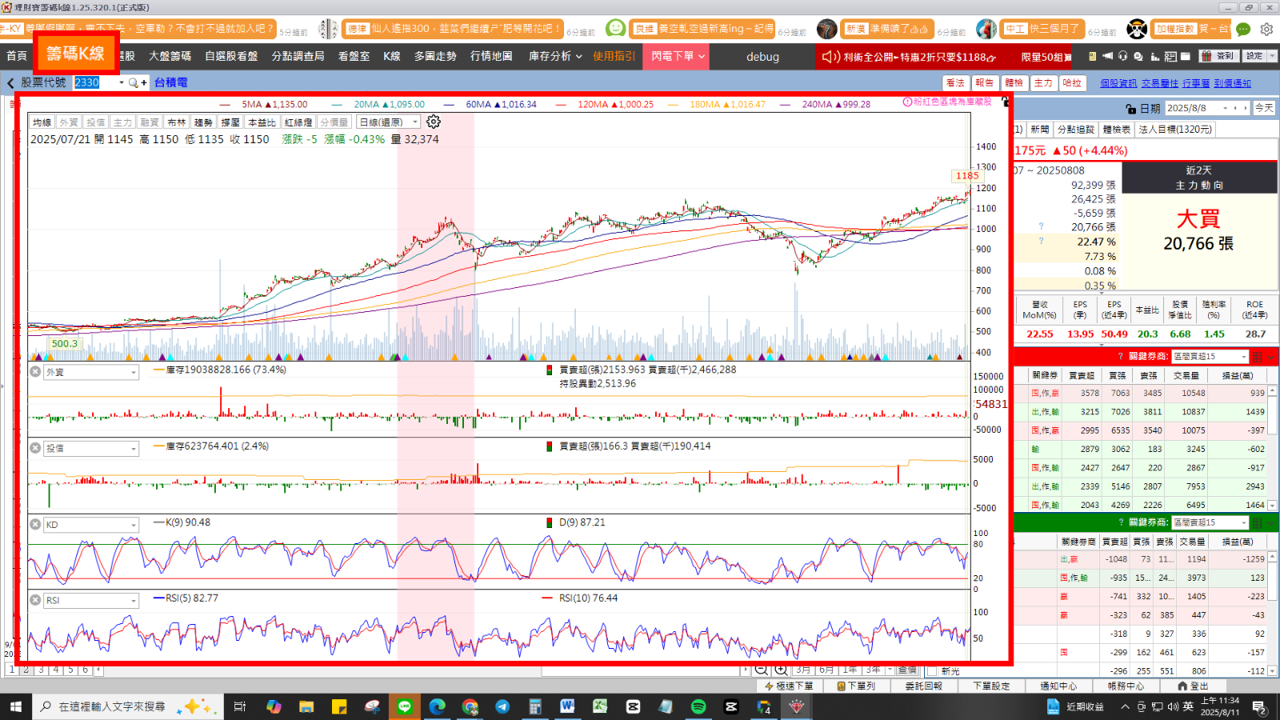Open LINE from the taskbar
This screenshot has width=1280, height=720.
[x=405, y=707]
